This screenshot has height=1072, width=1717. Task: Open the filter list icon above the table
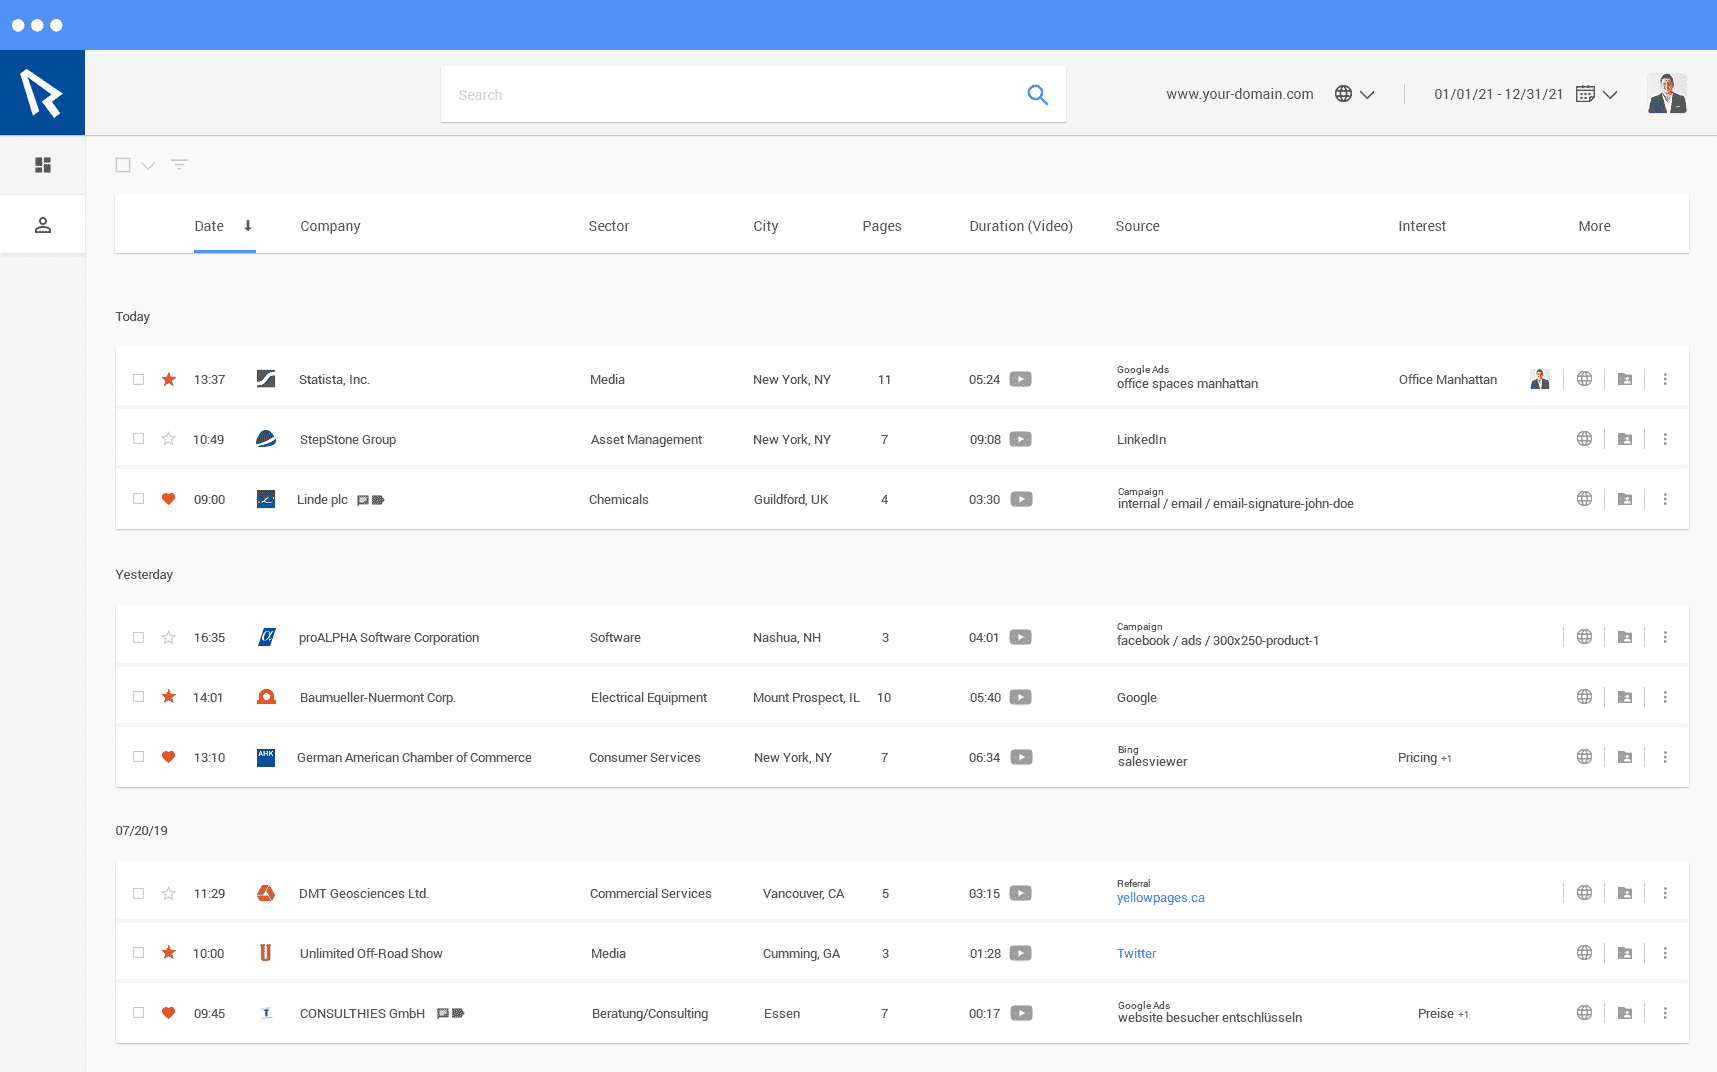[179, 165]
